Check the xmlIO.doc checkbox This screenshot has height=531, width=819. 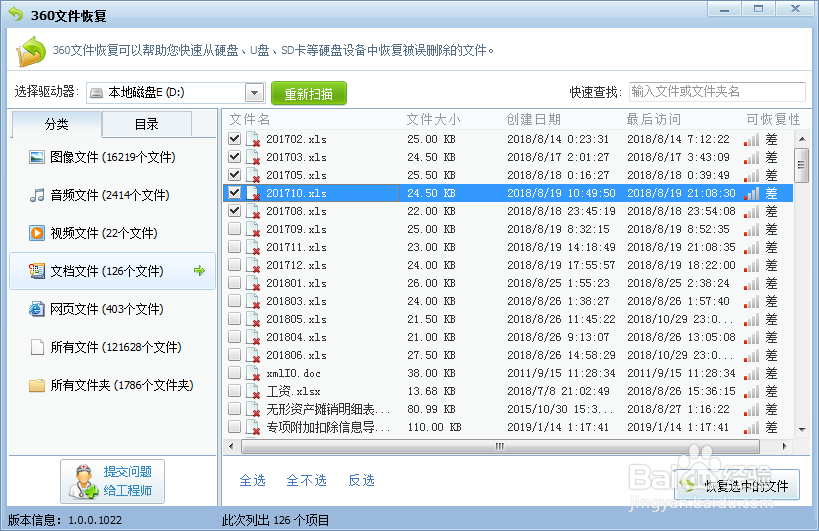[235, 373]
